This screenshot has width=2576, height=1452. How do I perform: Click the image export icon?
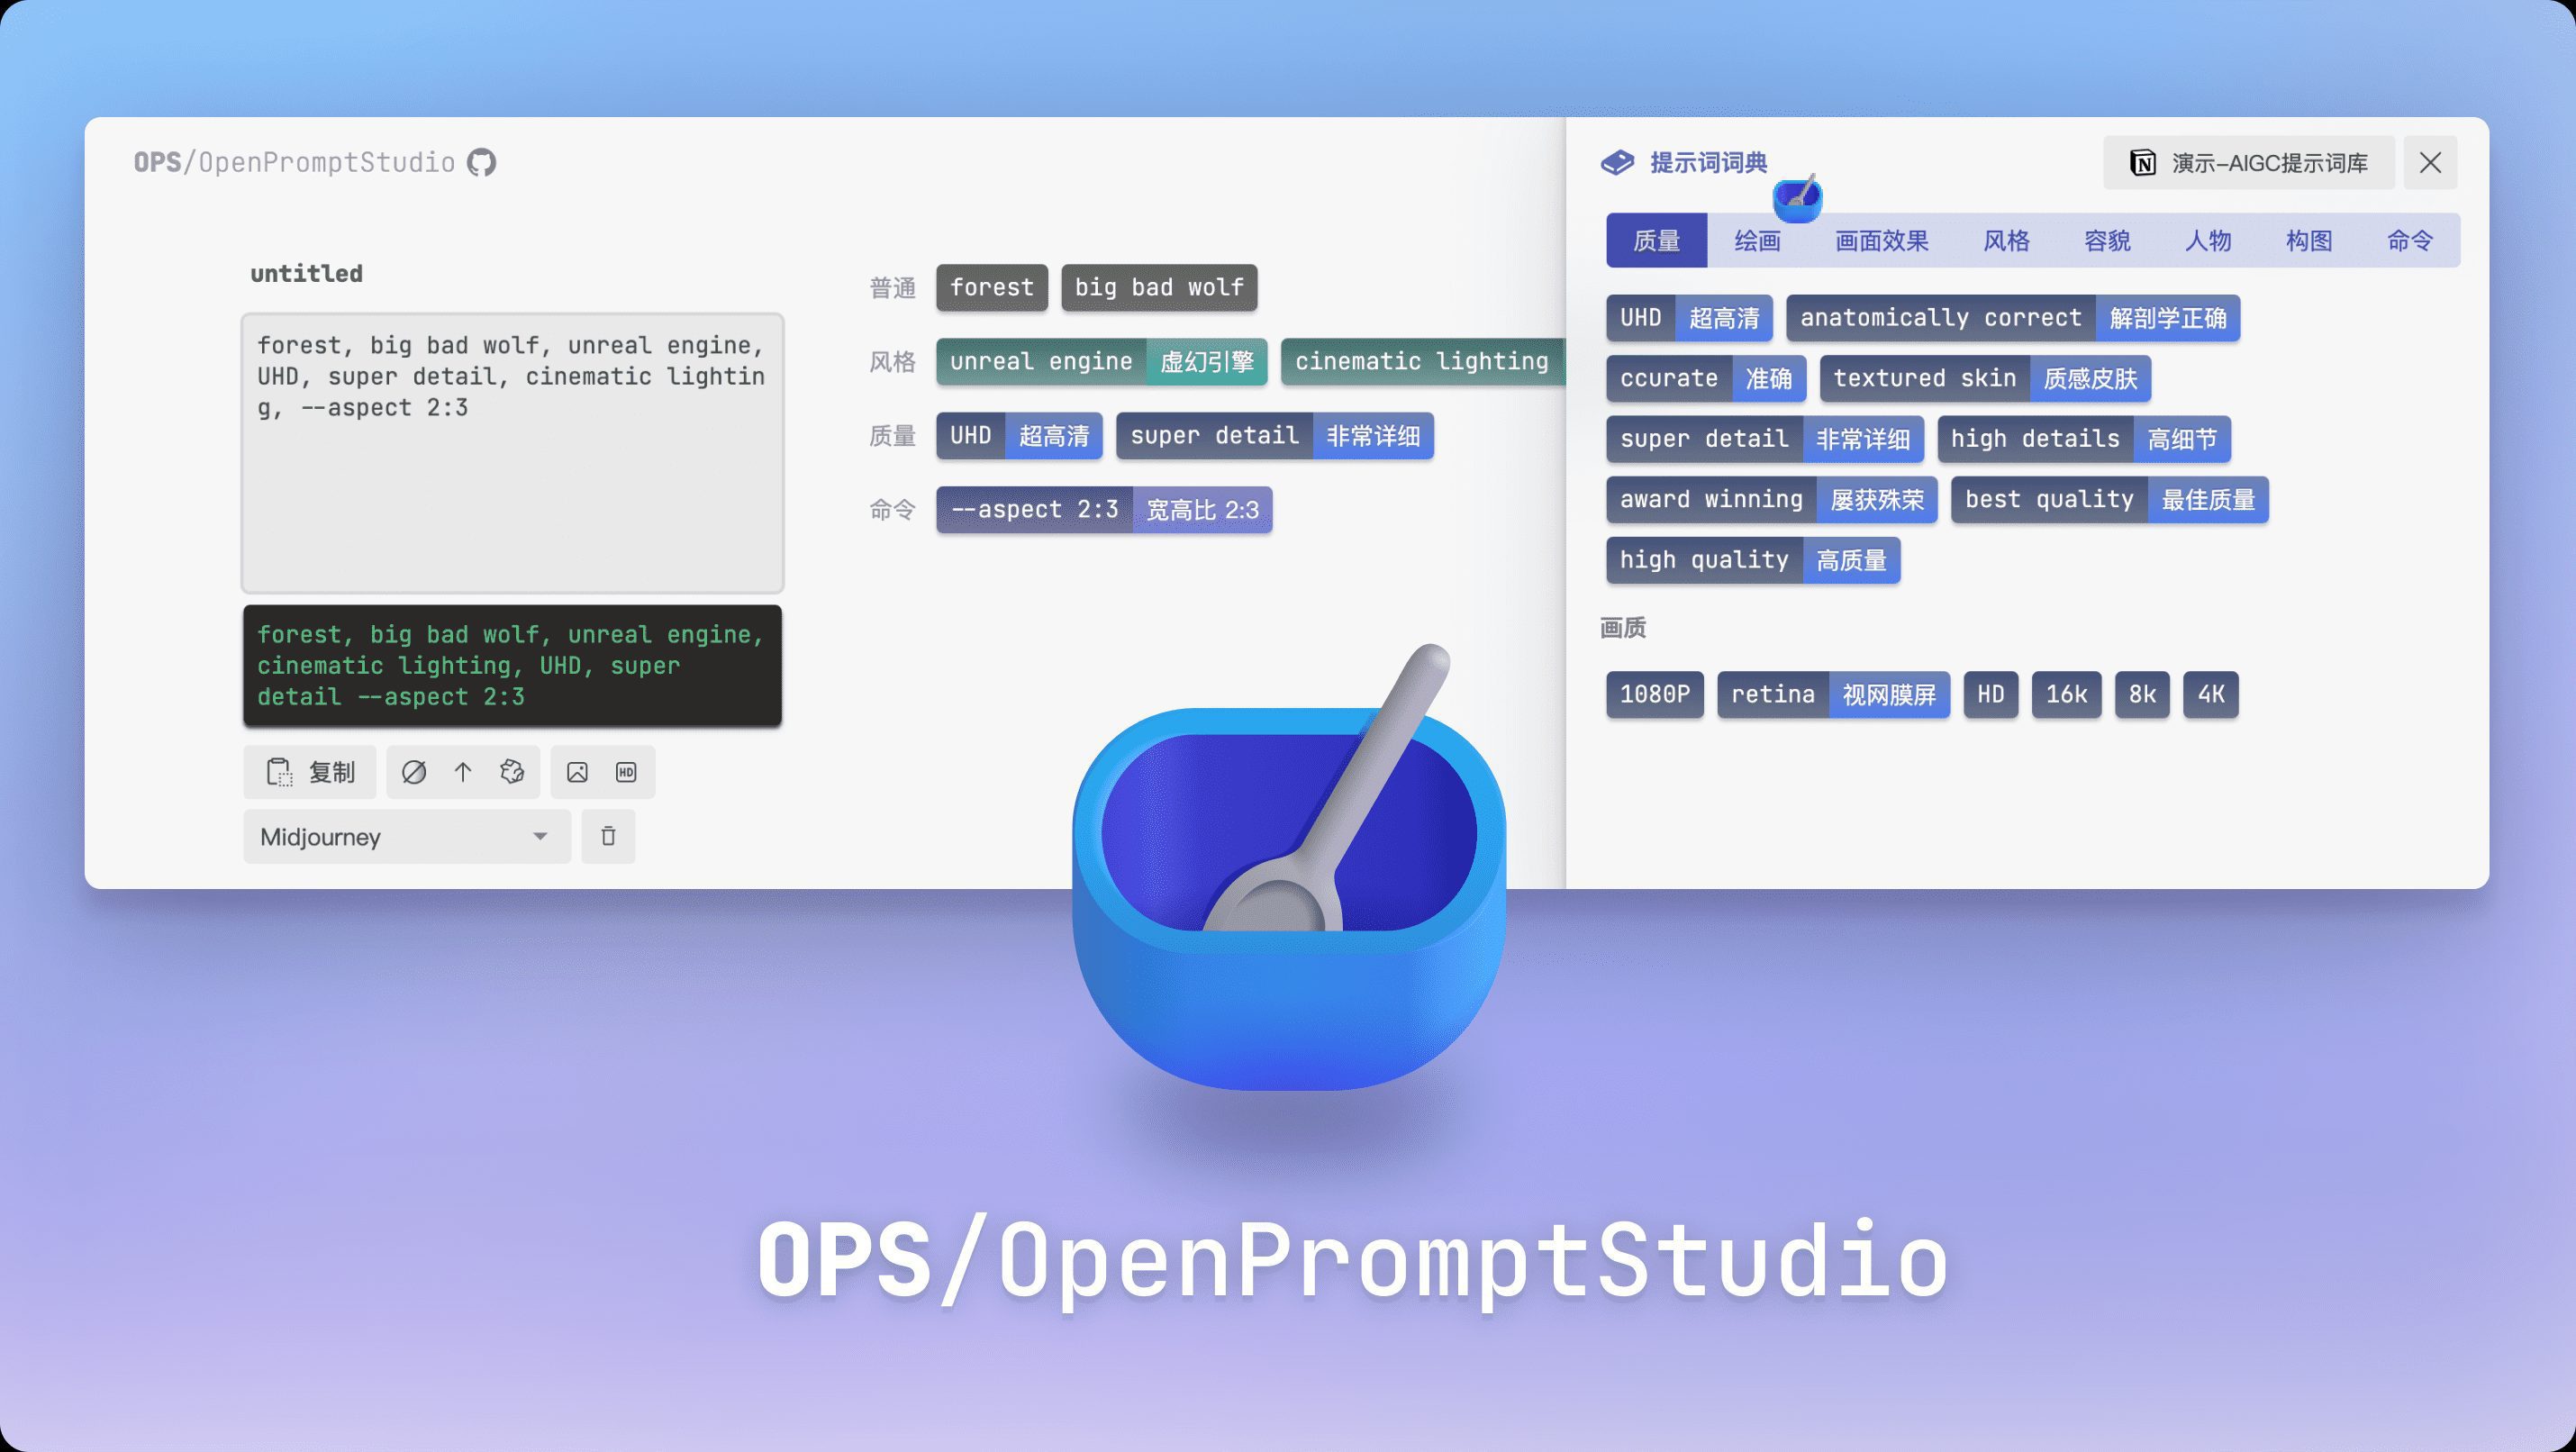click(576, 771)
